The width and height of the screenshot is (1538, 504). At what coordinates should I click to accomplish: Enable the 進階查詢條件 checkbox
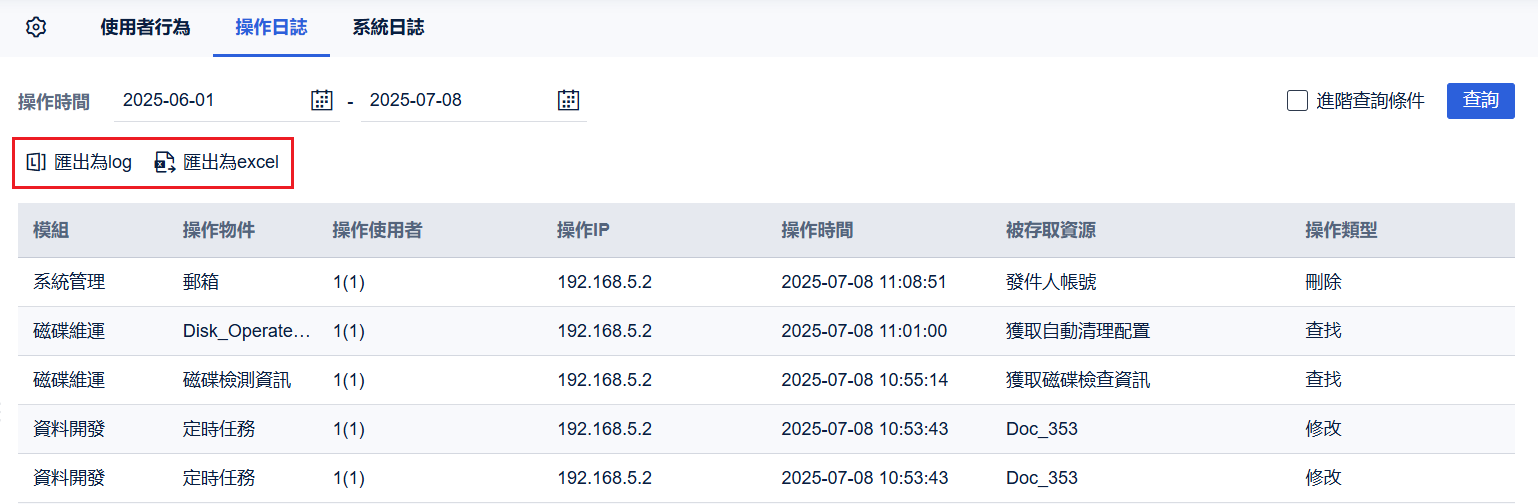(x=1297, y=100)
